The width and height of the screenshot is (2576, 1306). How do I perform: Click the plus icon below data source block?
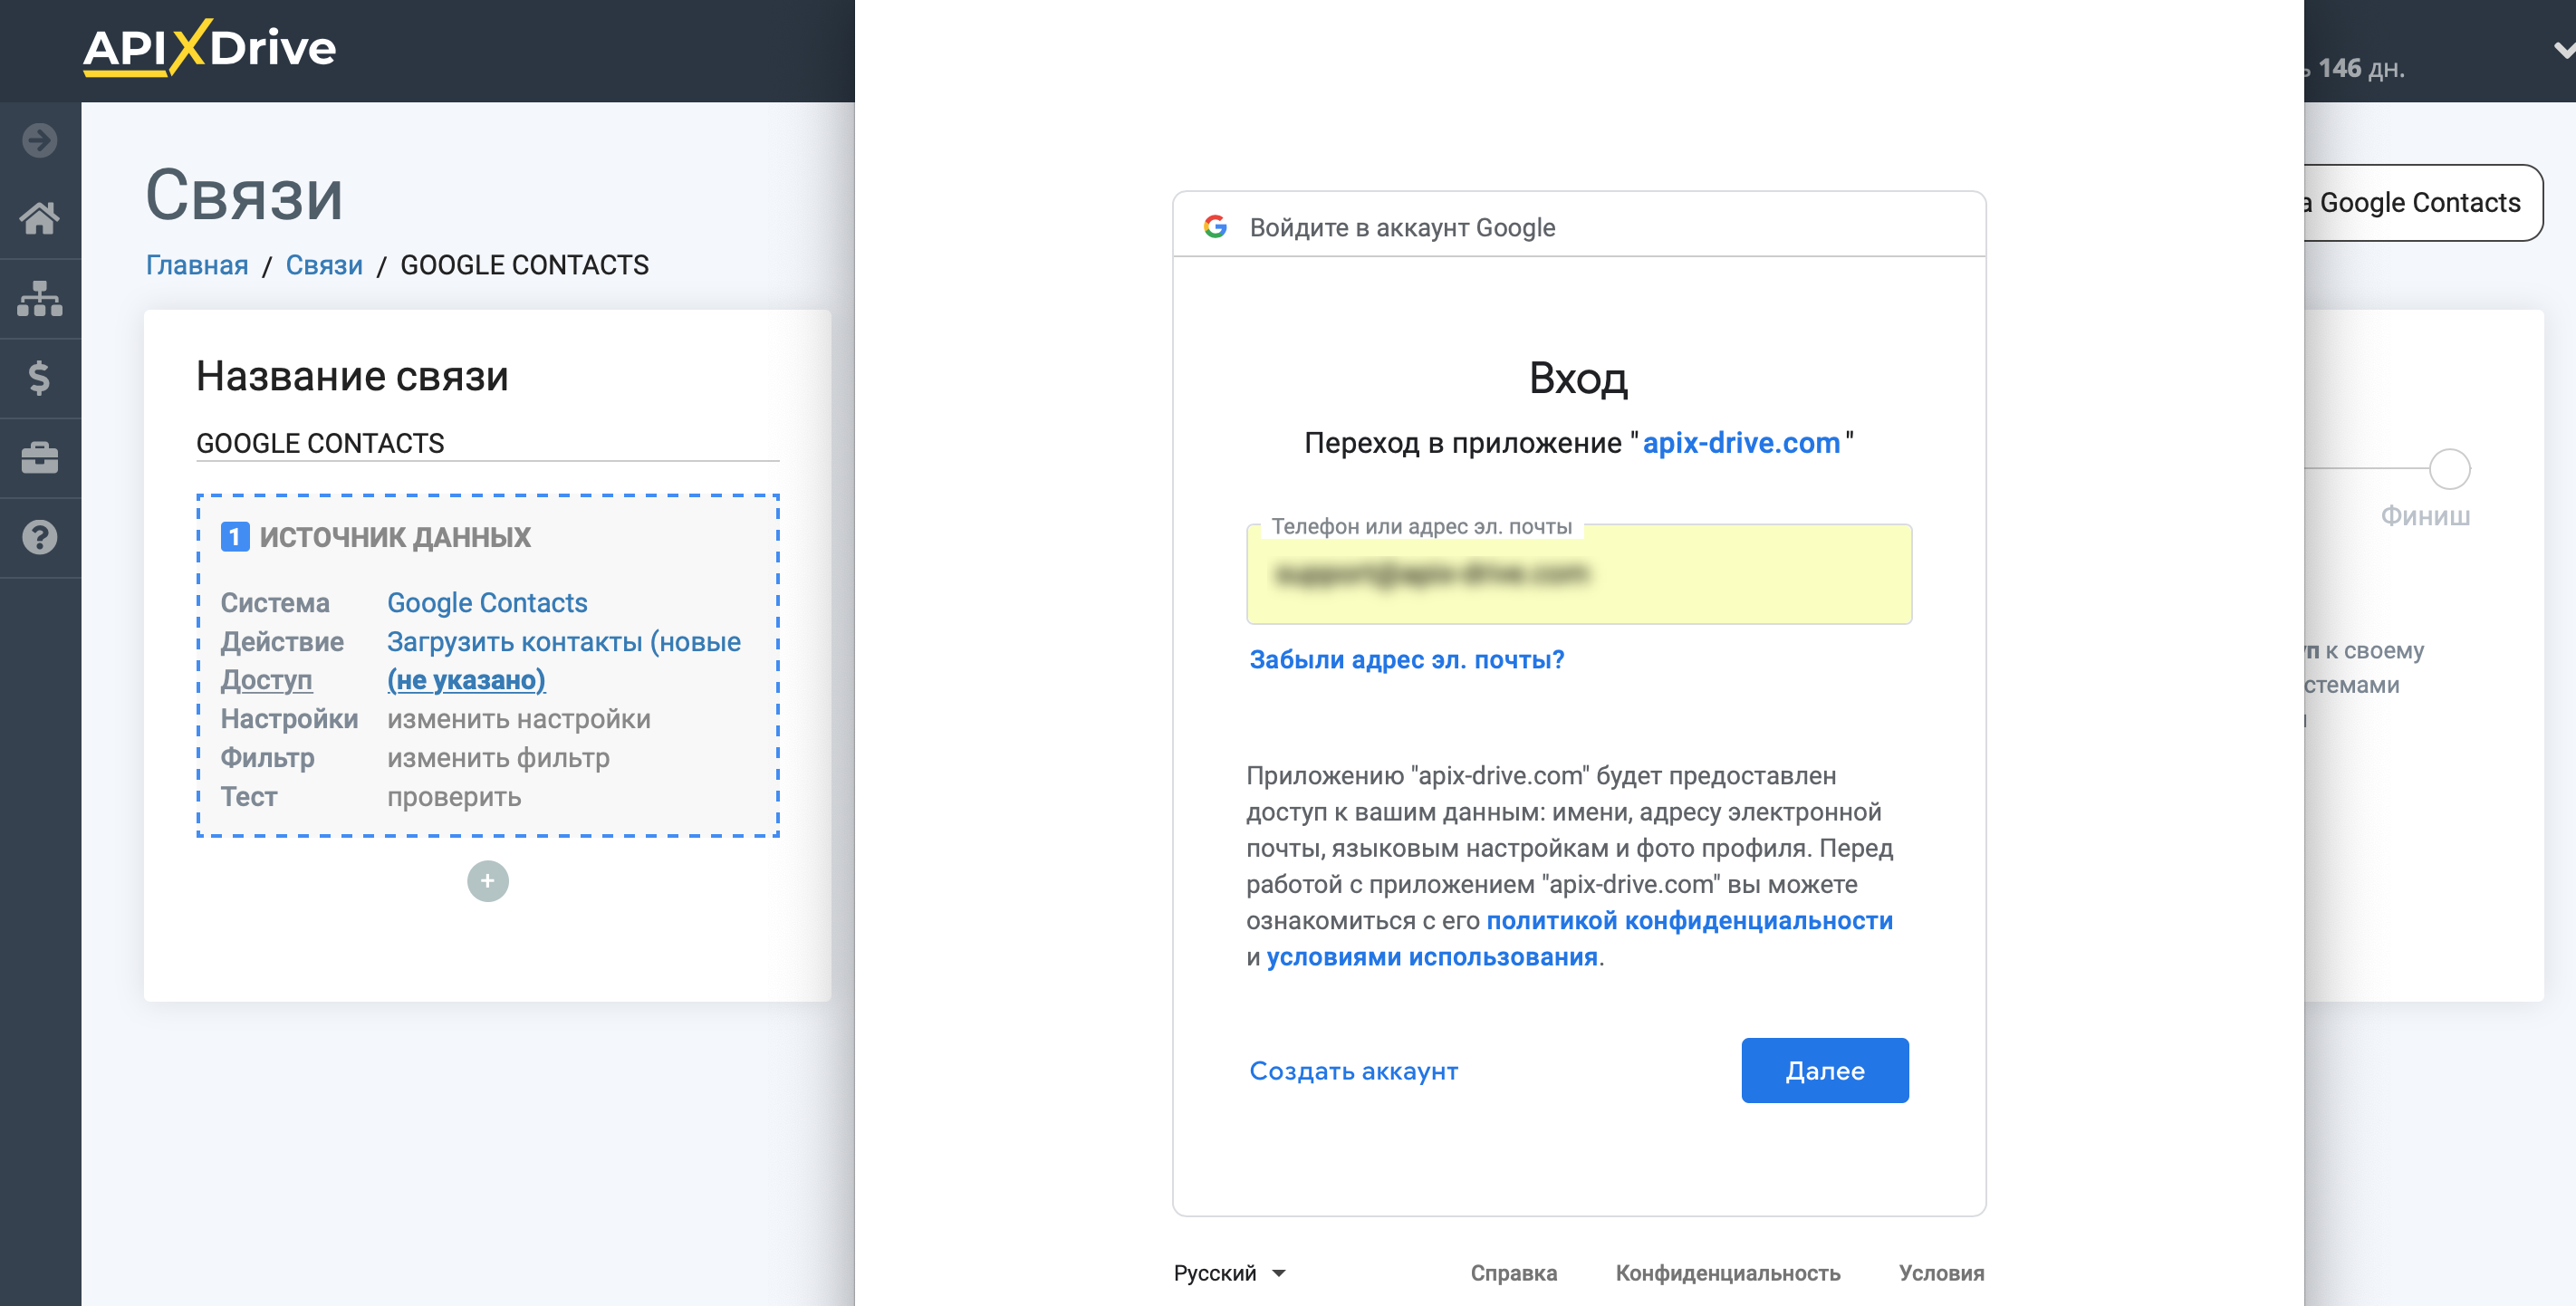click(x=488, y=879)
